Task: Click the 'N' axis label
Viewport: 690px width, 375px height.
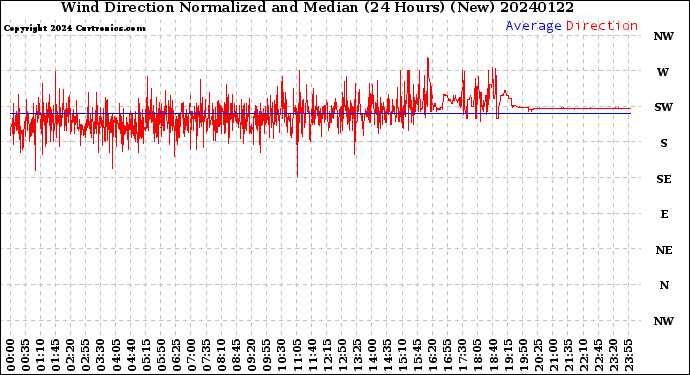Action: (x=664, y=285)
